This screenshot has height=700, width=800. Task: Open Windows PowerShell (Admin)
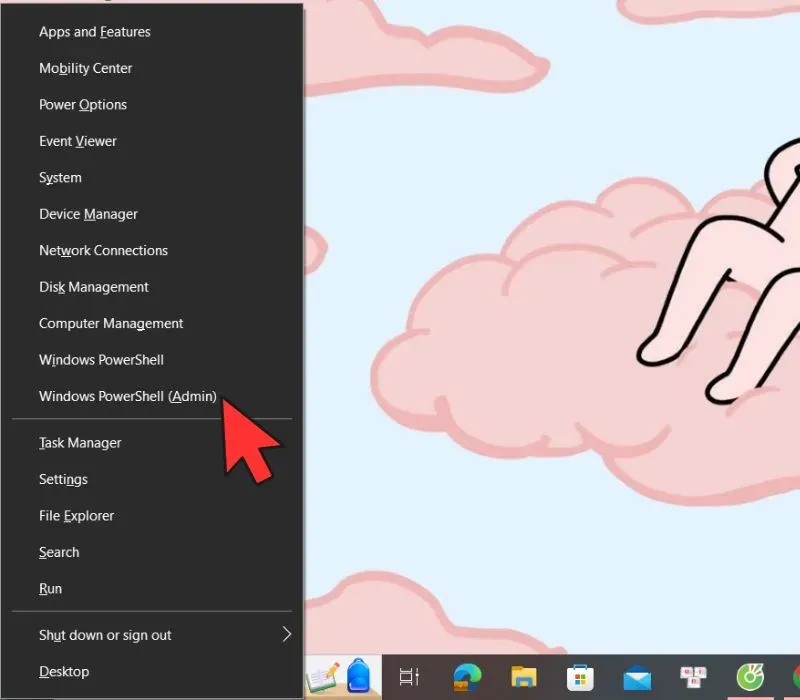tap(128, 396)
